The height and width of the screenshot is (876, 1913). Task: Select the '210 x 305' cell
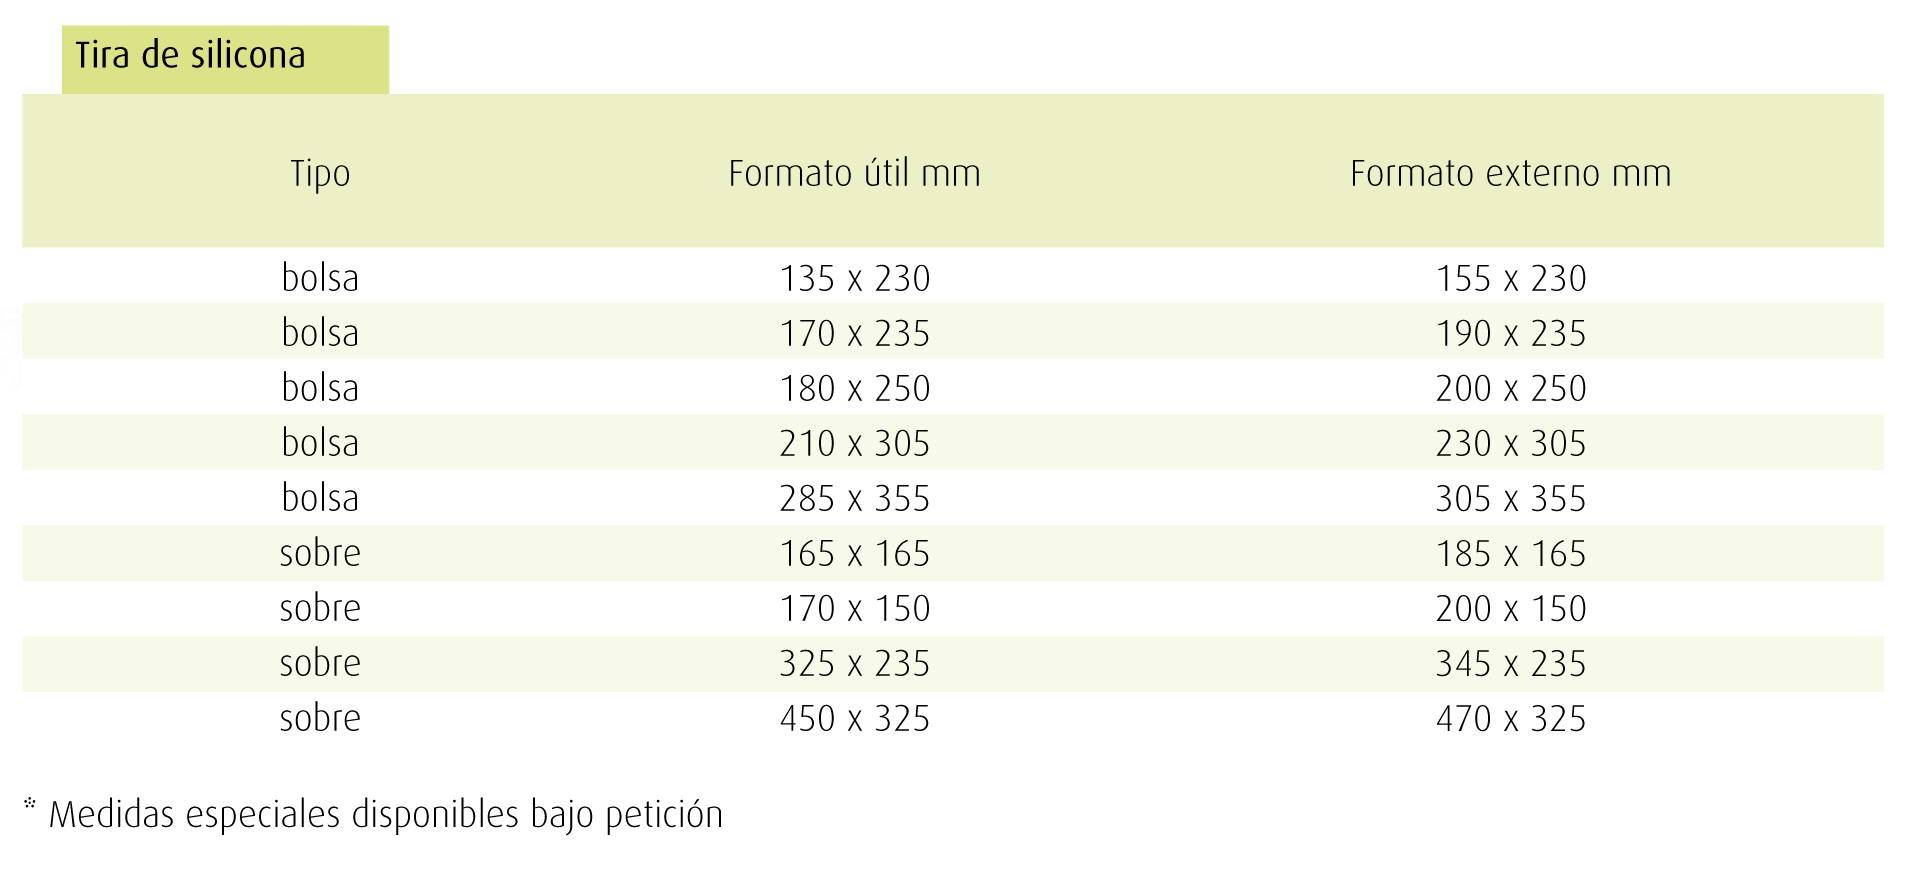coord(854,443)
